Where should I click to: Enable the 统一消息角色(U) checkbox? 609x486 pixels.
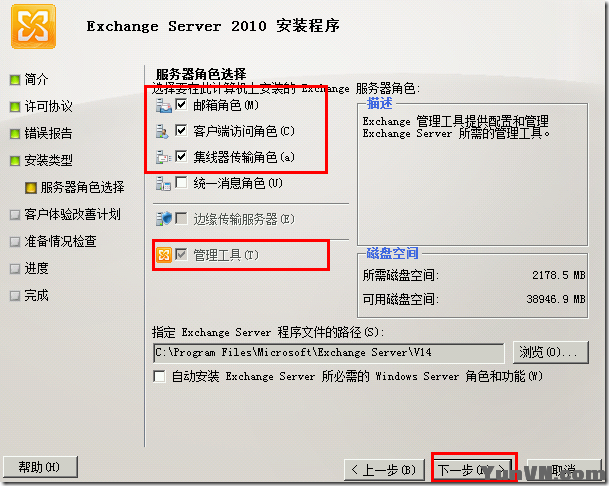point(181,182)
